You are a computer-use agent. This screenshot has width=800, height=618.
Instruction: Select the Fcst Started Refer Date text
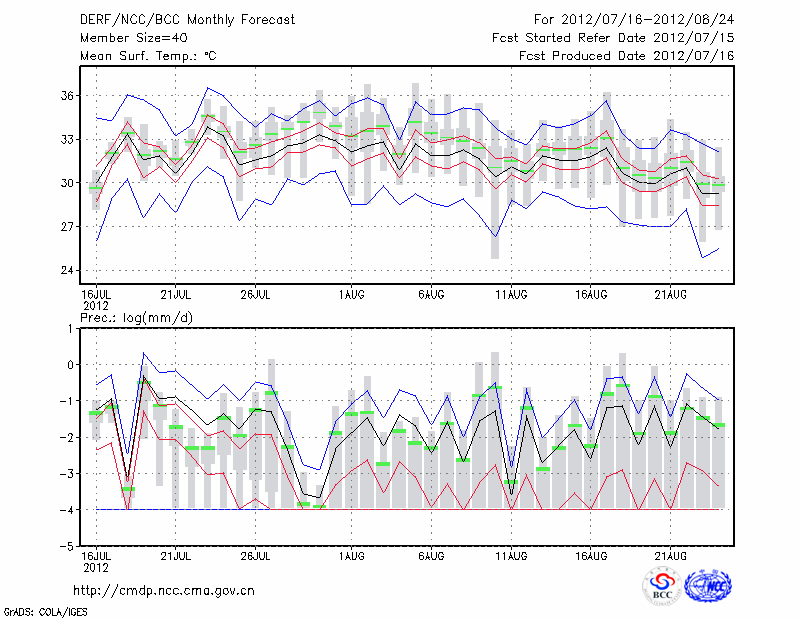tap(613, 38)
